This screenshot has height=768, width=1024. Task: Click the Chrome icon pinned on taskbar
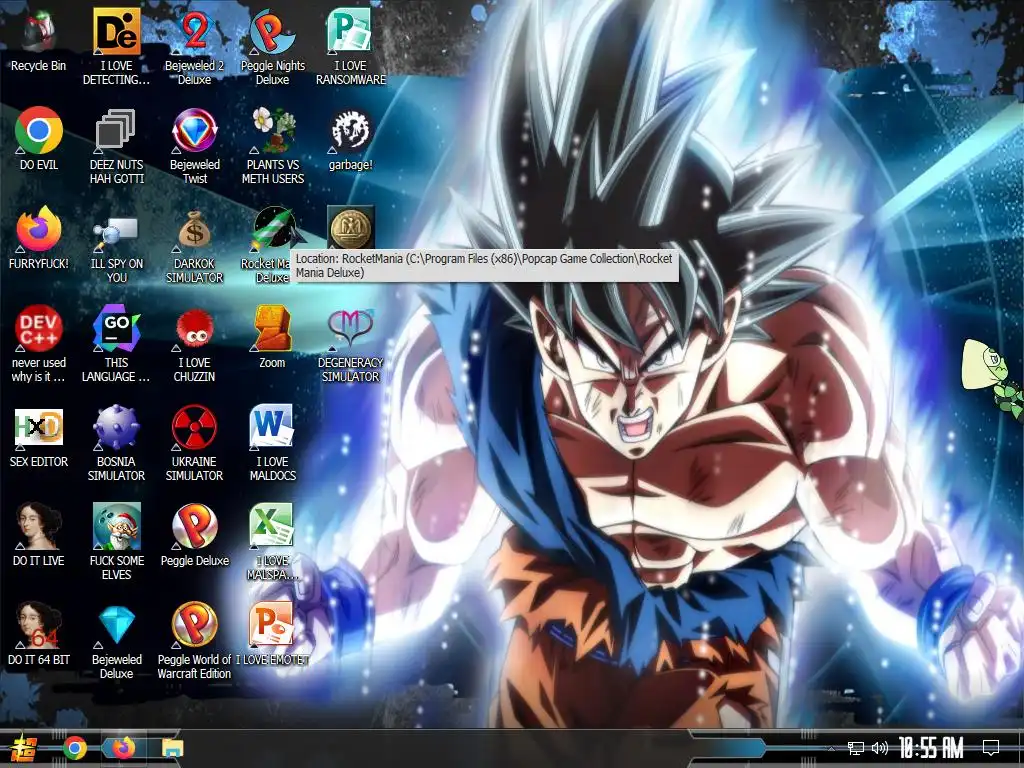coord(74,748)
